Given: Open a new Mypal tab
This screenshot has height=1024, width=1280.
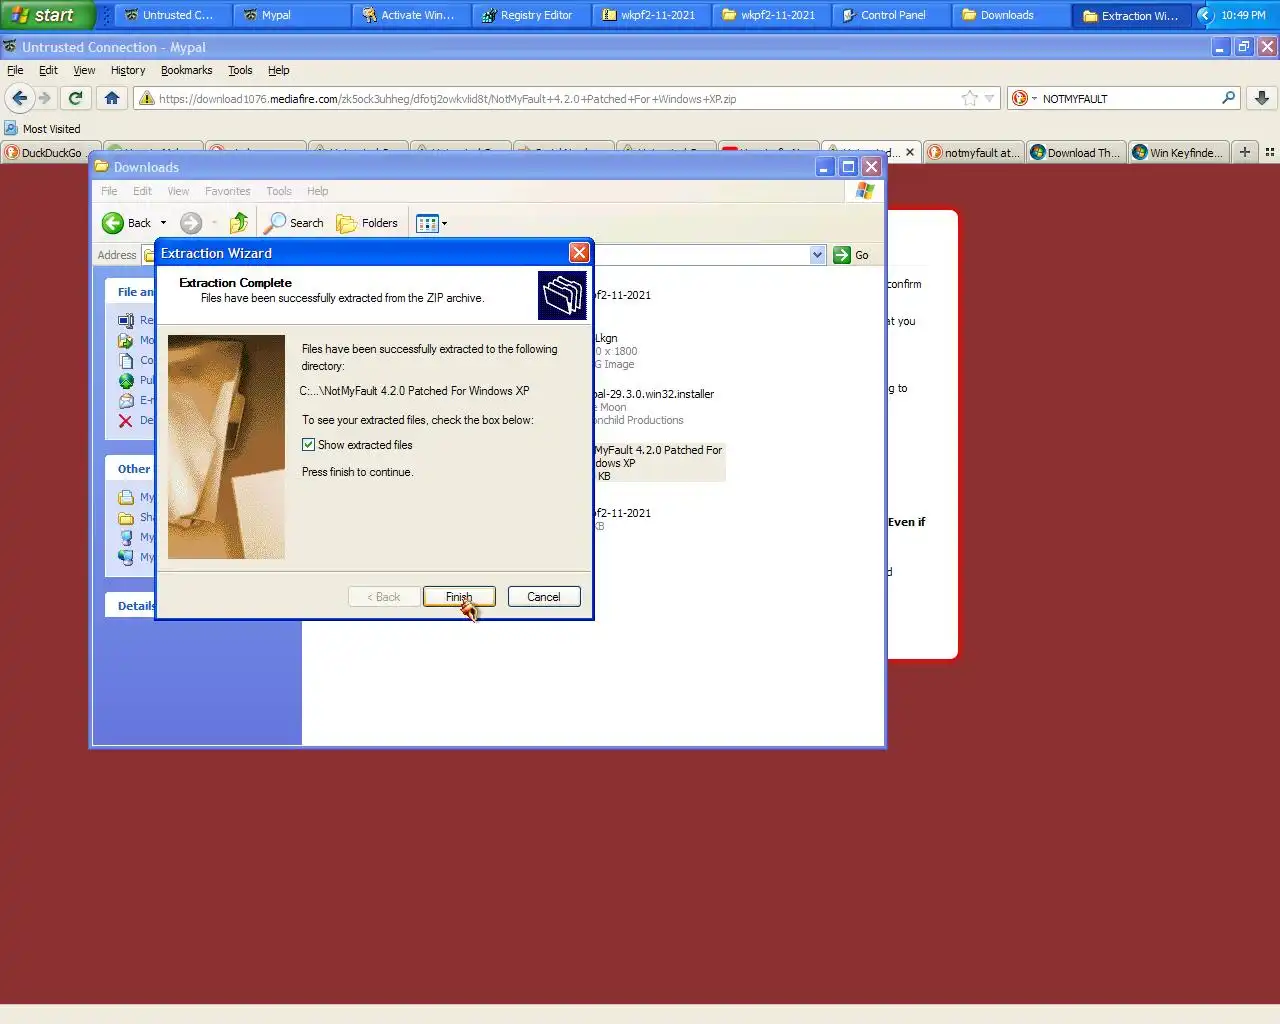Looking at the screenshot, I should click(1245, 152).
